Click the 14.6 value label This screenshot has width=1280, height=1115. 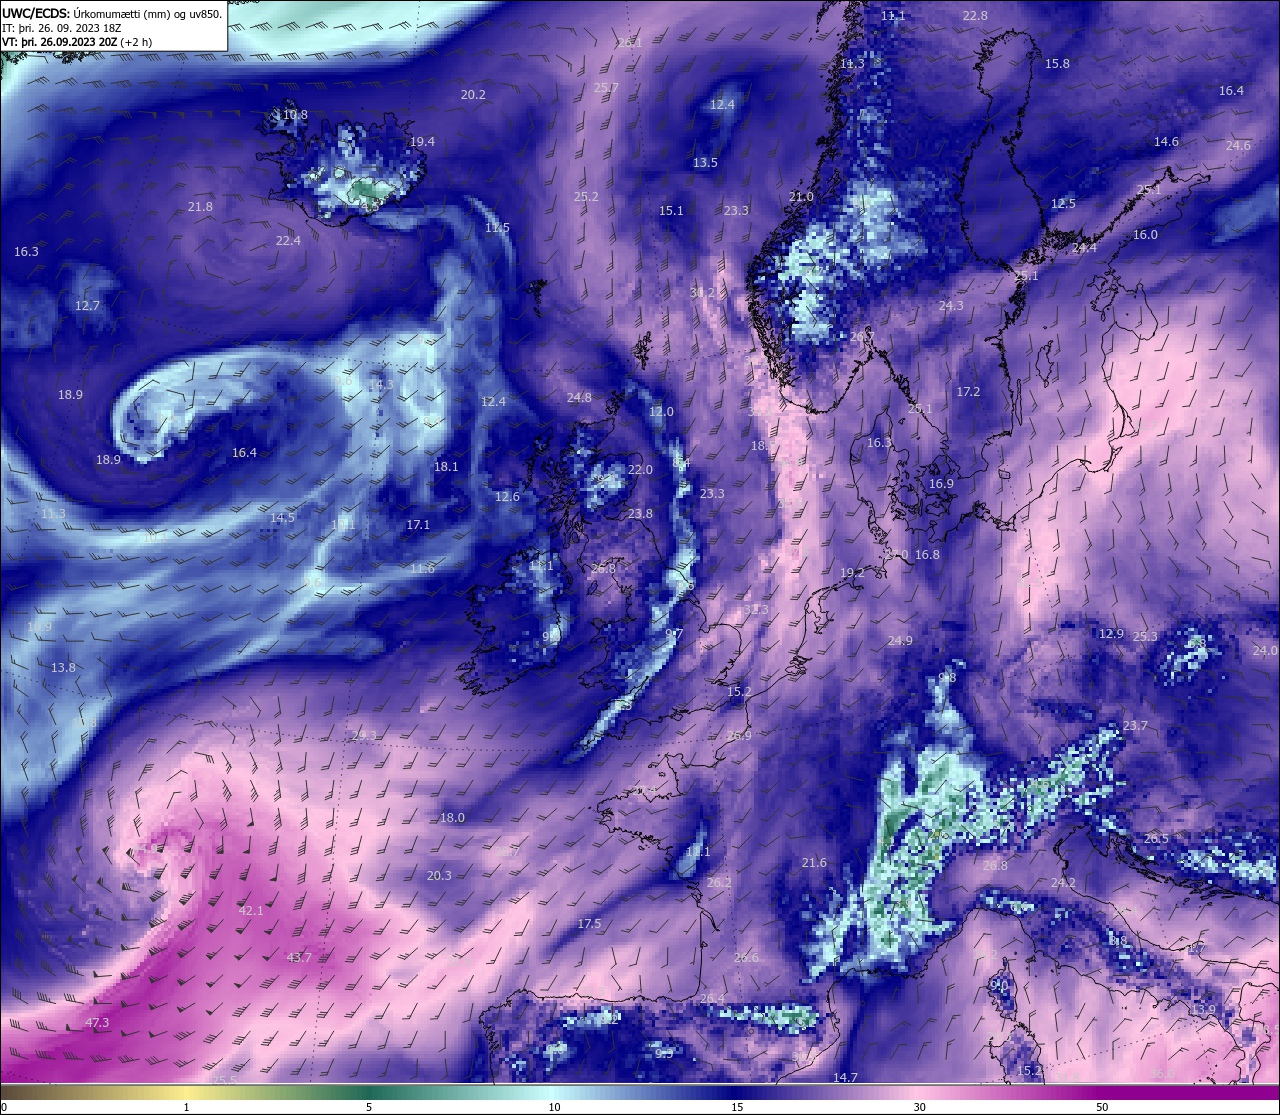point(1166,141)
